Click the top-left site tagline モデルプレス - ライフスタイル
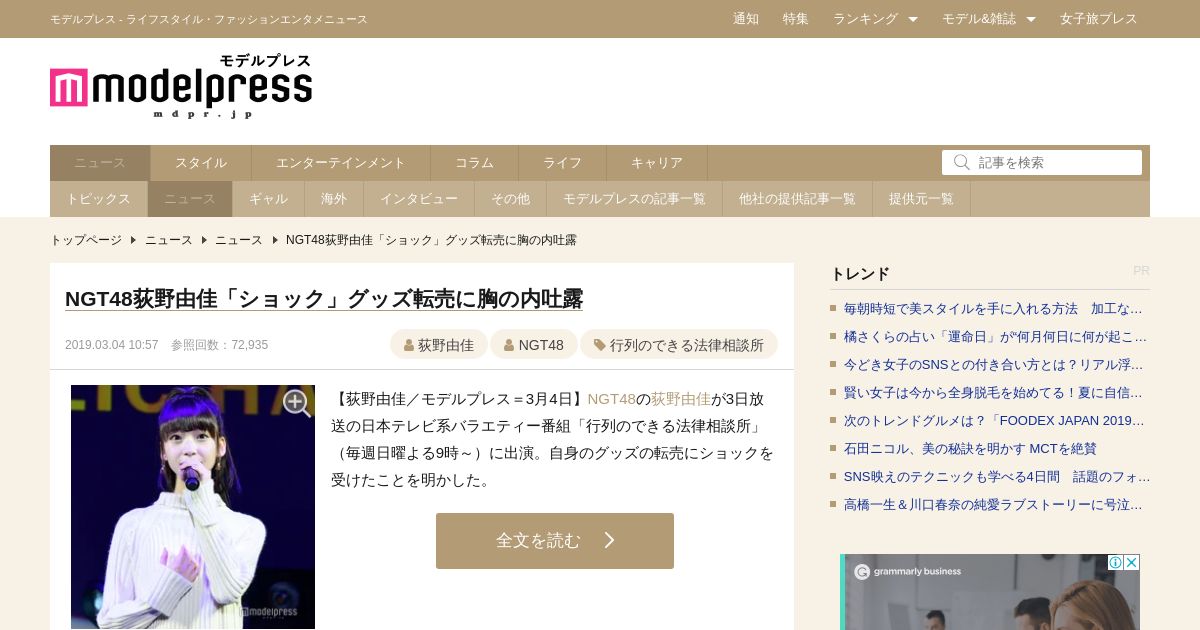Viewport: 1200px width, 630px height. click(x=209, y=19)
